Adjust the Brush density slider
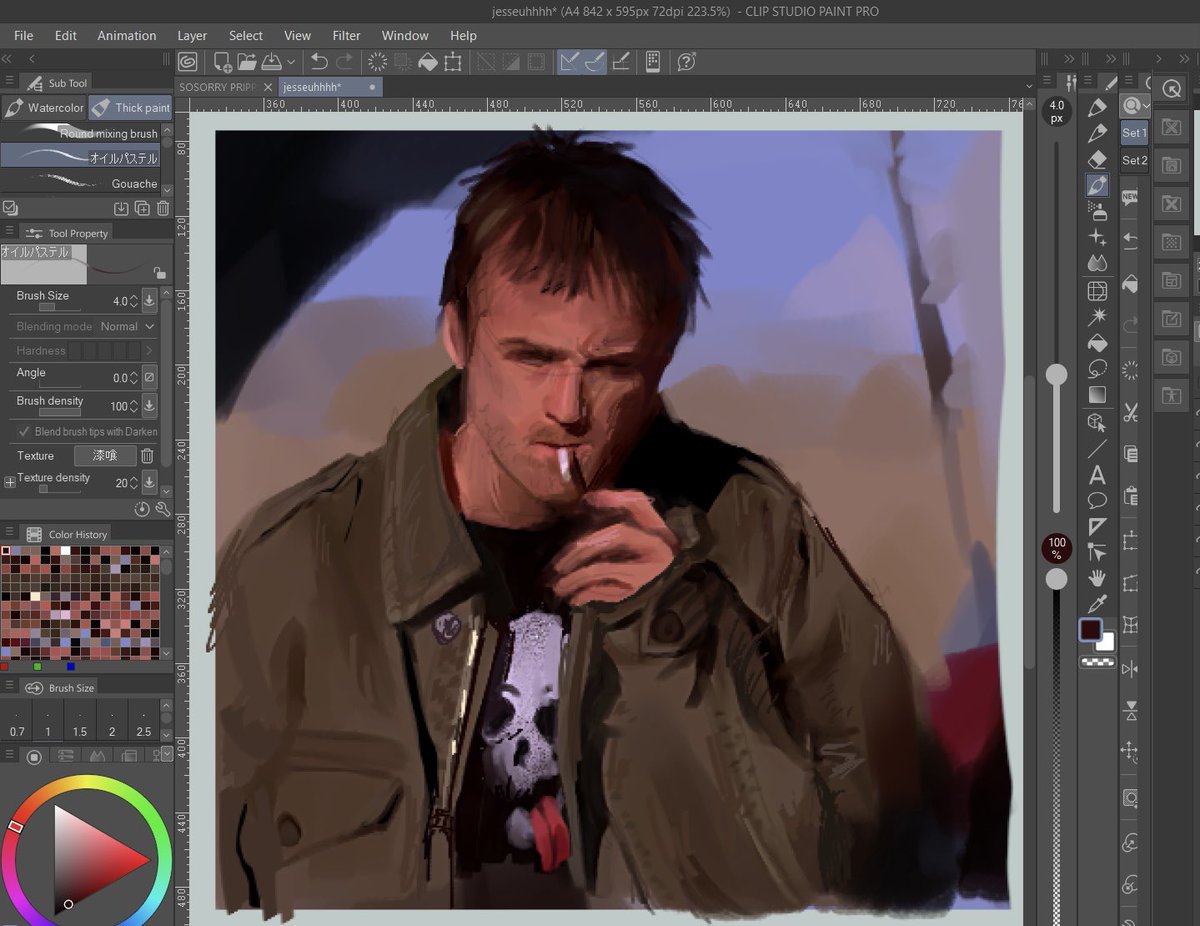The height and width of the screenshot is (926, 1200). click(61, 412)
